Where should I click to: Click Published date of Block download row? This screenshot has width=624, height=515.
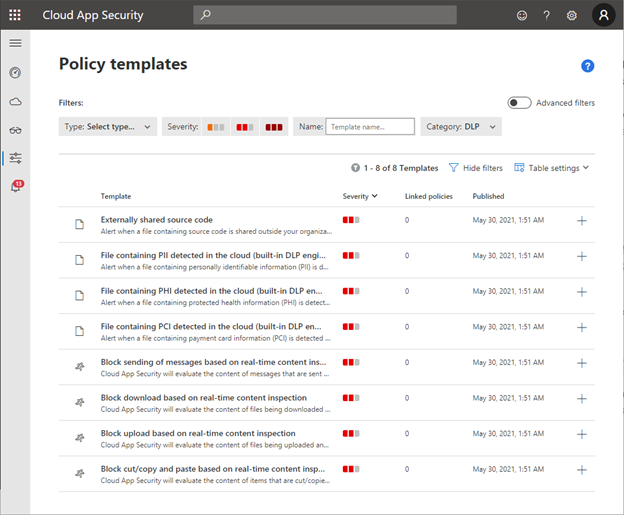508,398
